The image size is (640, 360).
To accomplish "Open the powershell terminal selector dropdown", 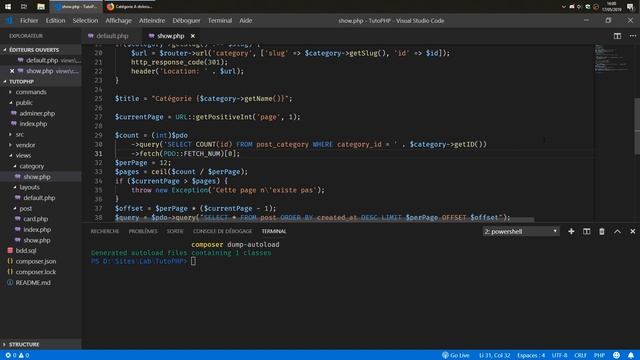I will pos(521,231).
